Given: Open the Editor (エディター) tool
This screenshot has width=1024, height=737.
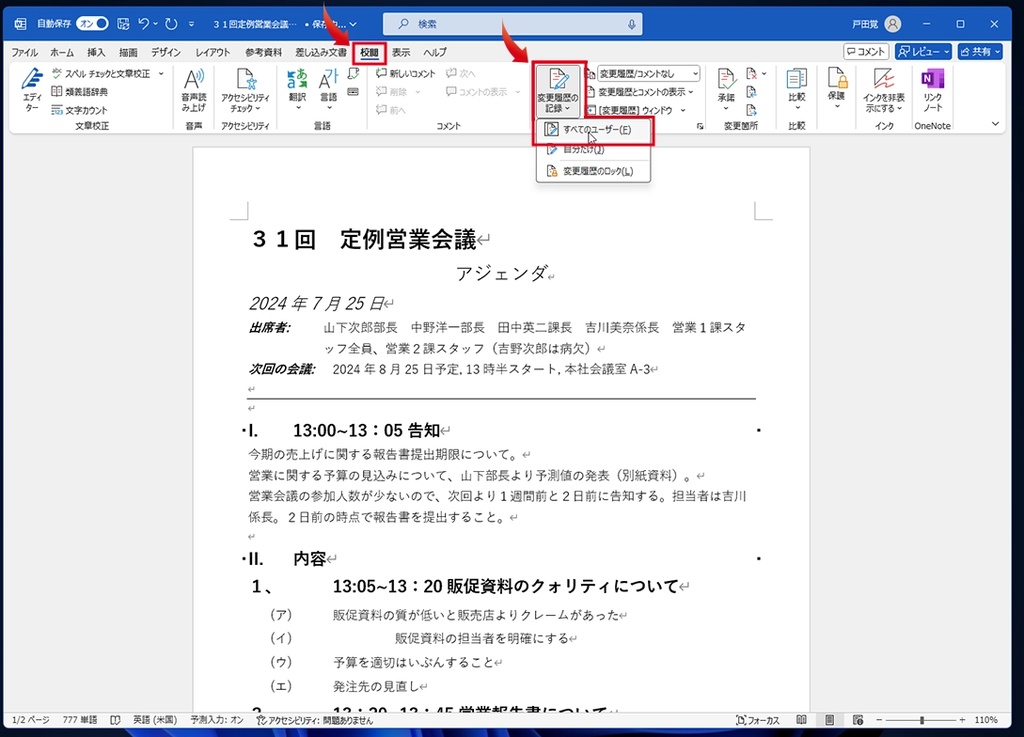Looking at the screenshot, I should click(x=31, y=89).
